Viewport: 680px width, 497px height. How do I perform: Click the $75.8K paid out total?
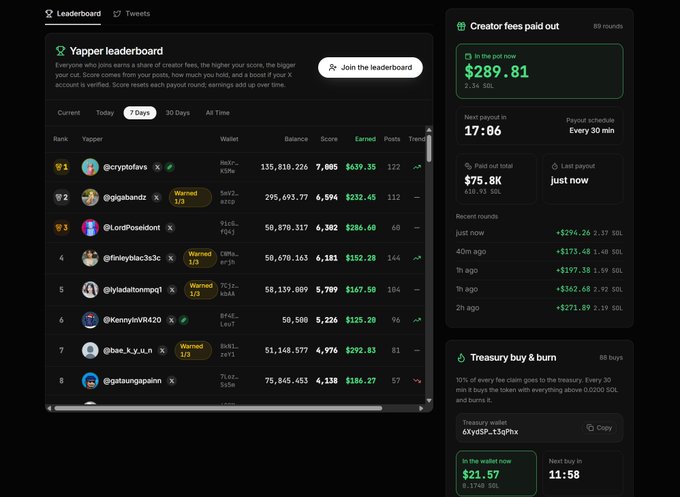[x=483, y=180]
